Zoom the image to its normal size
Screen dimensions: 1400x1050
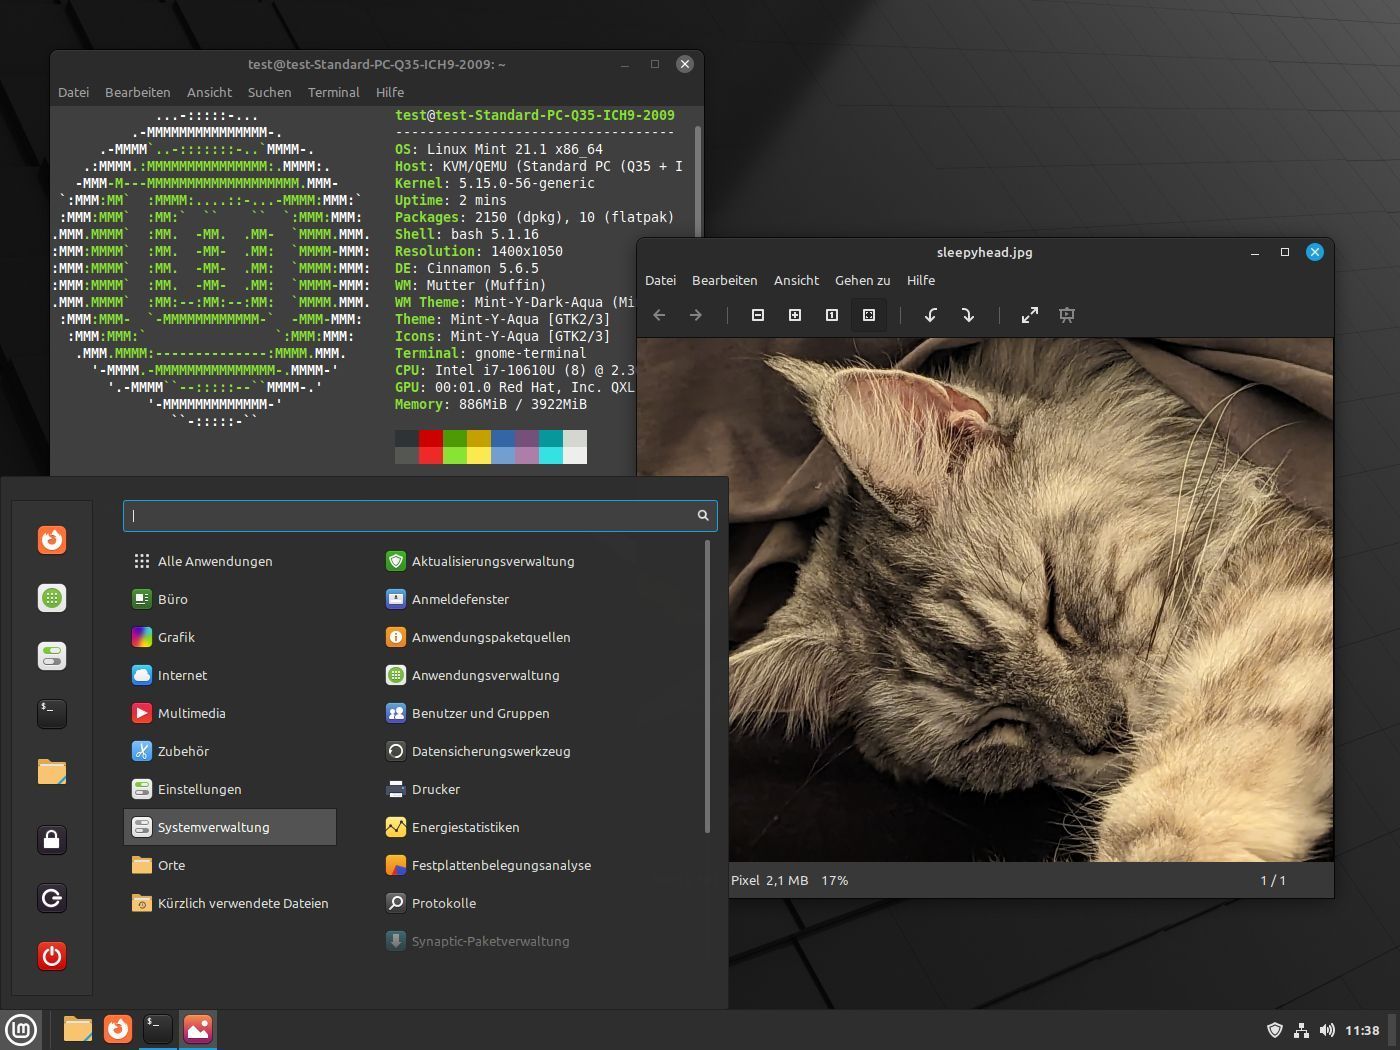(831, 315)
